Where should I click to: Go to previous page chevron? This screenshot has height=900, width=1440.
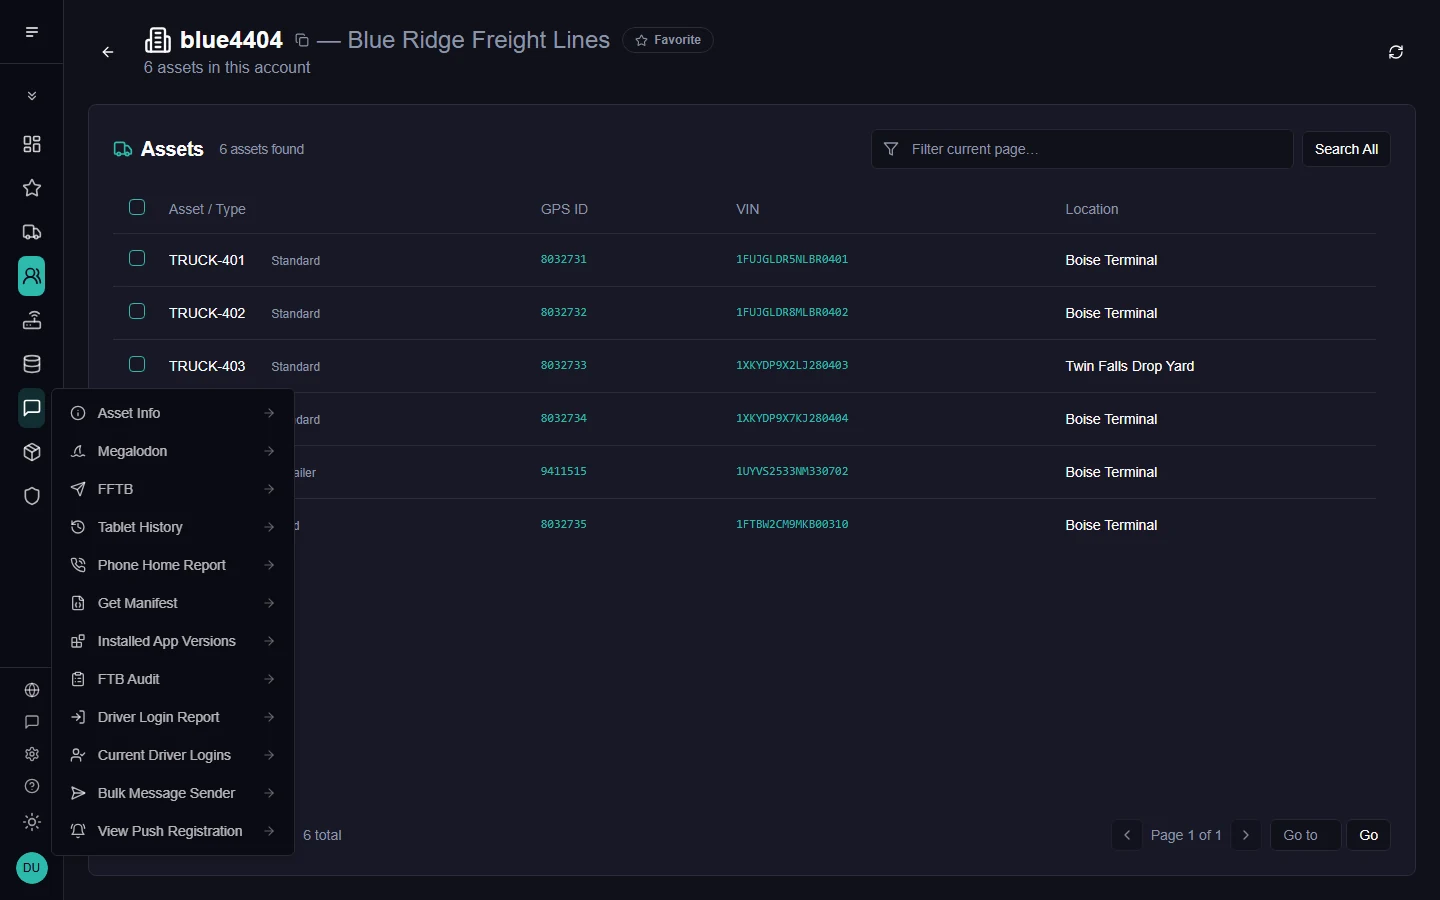[1127, 835]
